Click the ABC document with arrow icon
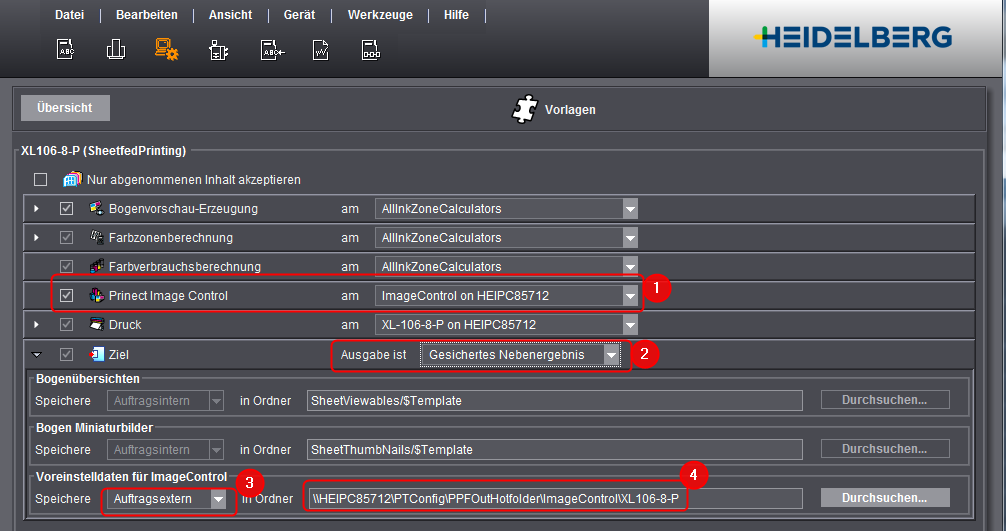 click(x=272, y=49)
